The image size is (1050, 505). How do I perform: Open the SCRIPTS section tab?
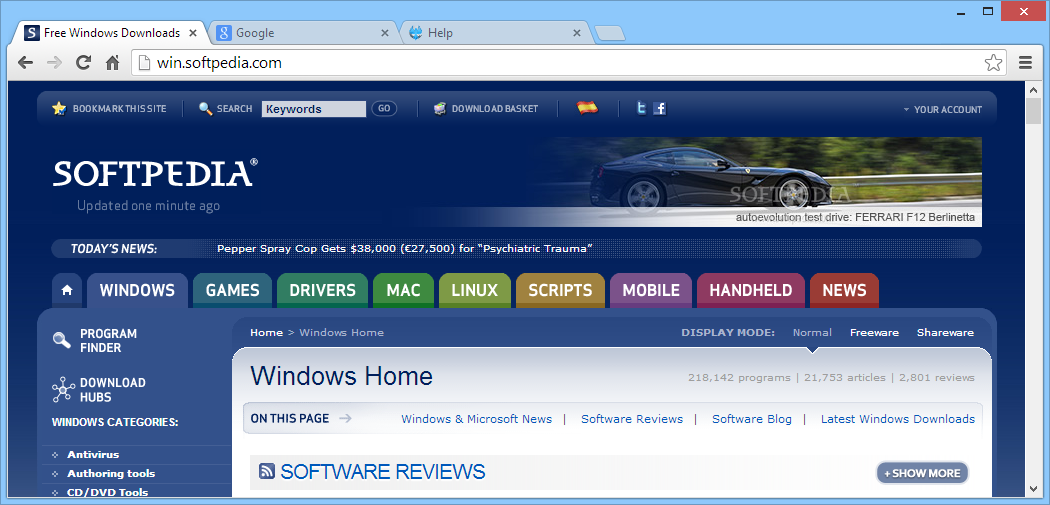click(560, 291)
